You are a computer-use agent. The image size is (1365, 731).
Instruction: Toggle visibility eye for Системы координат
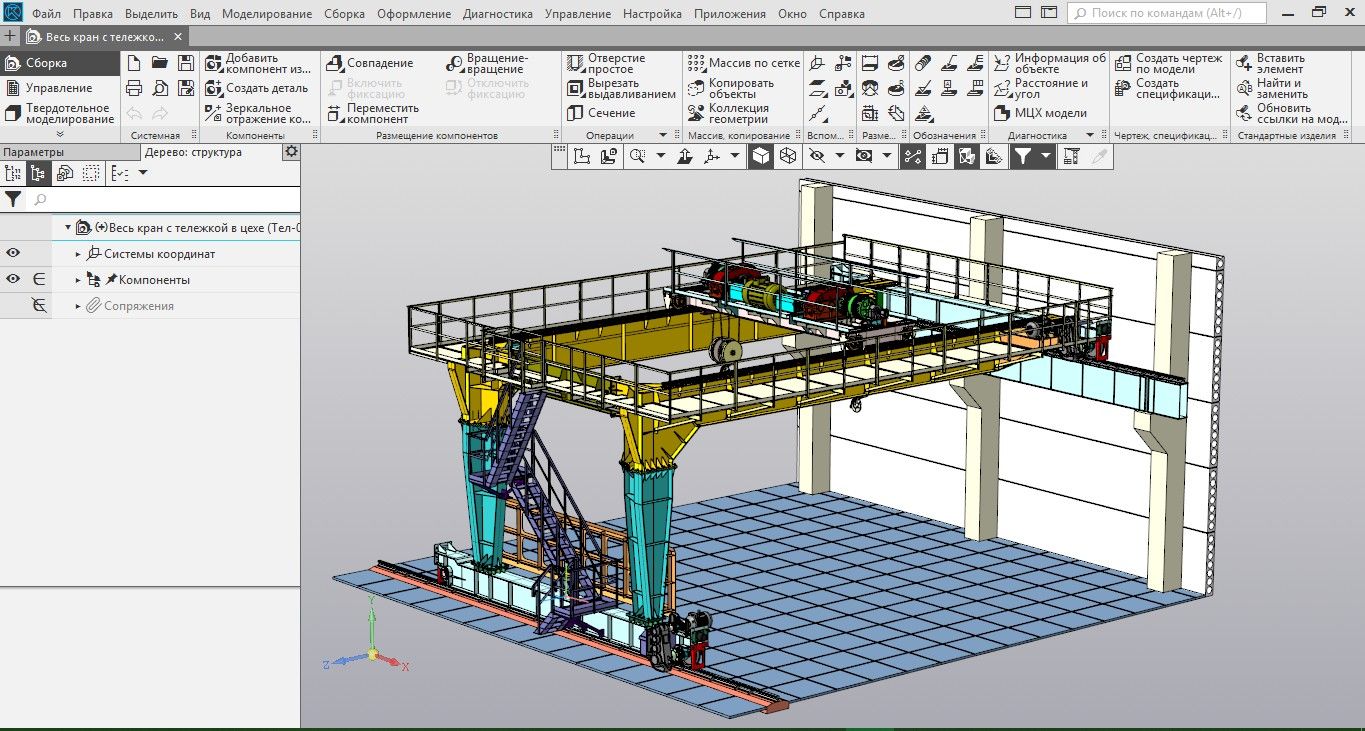pos(13,254)
